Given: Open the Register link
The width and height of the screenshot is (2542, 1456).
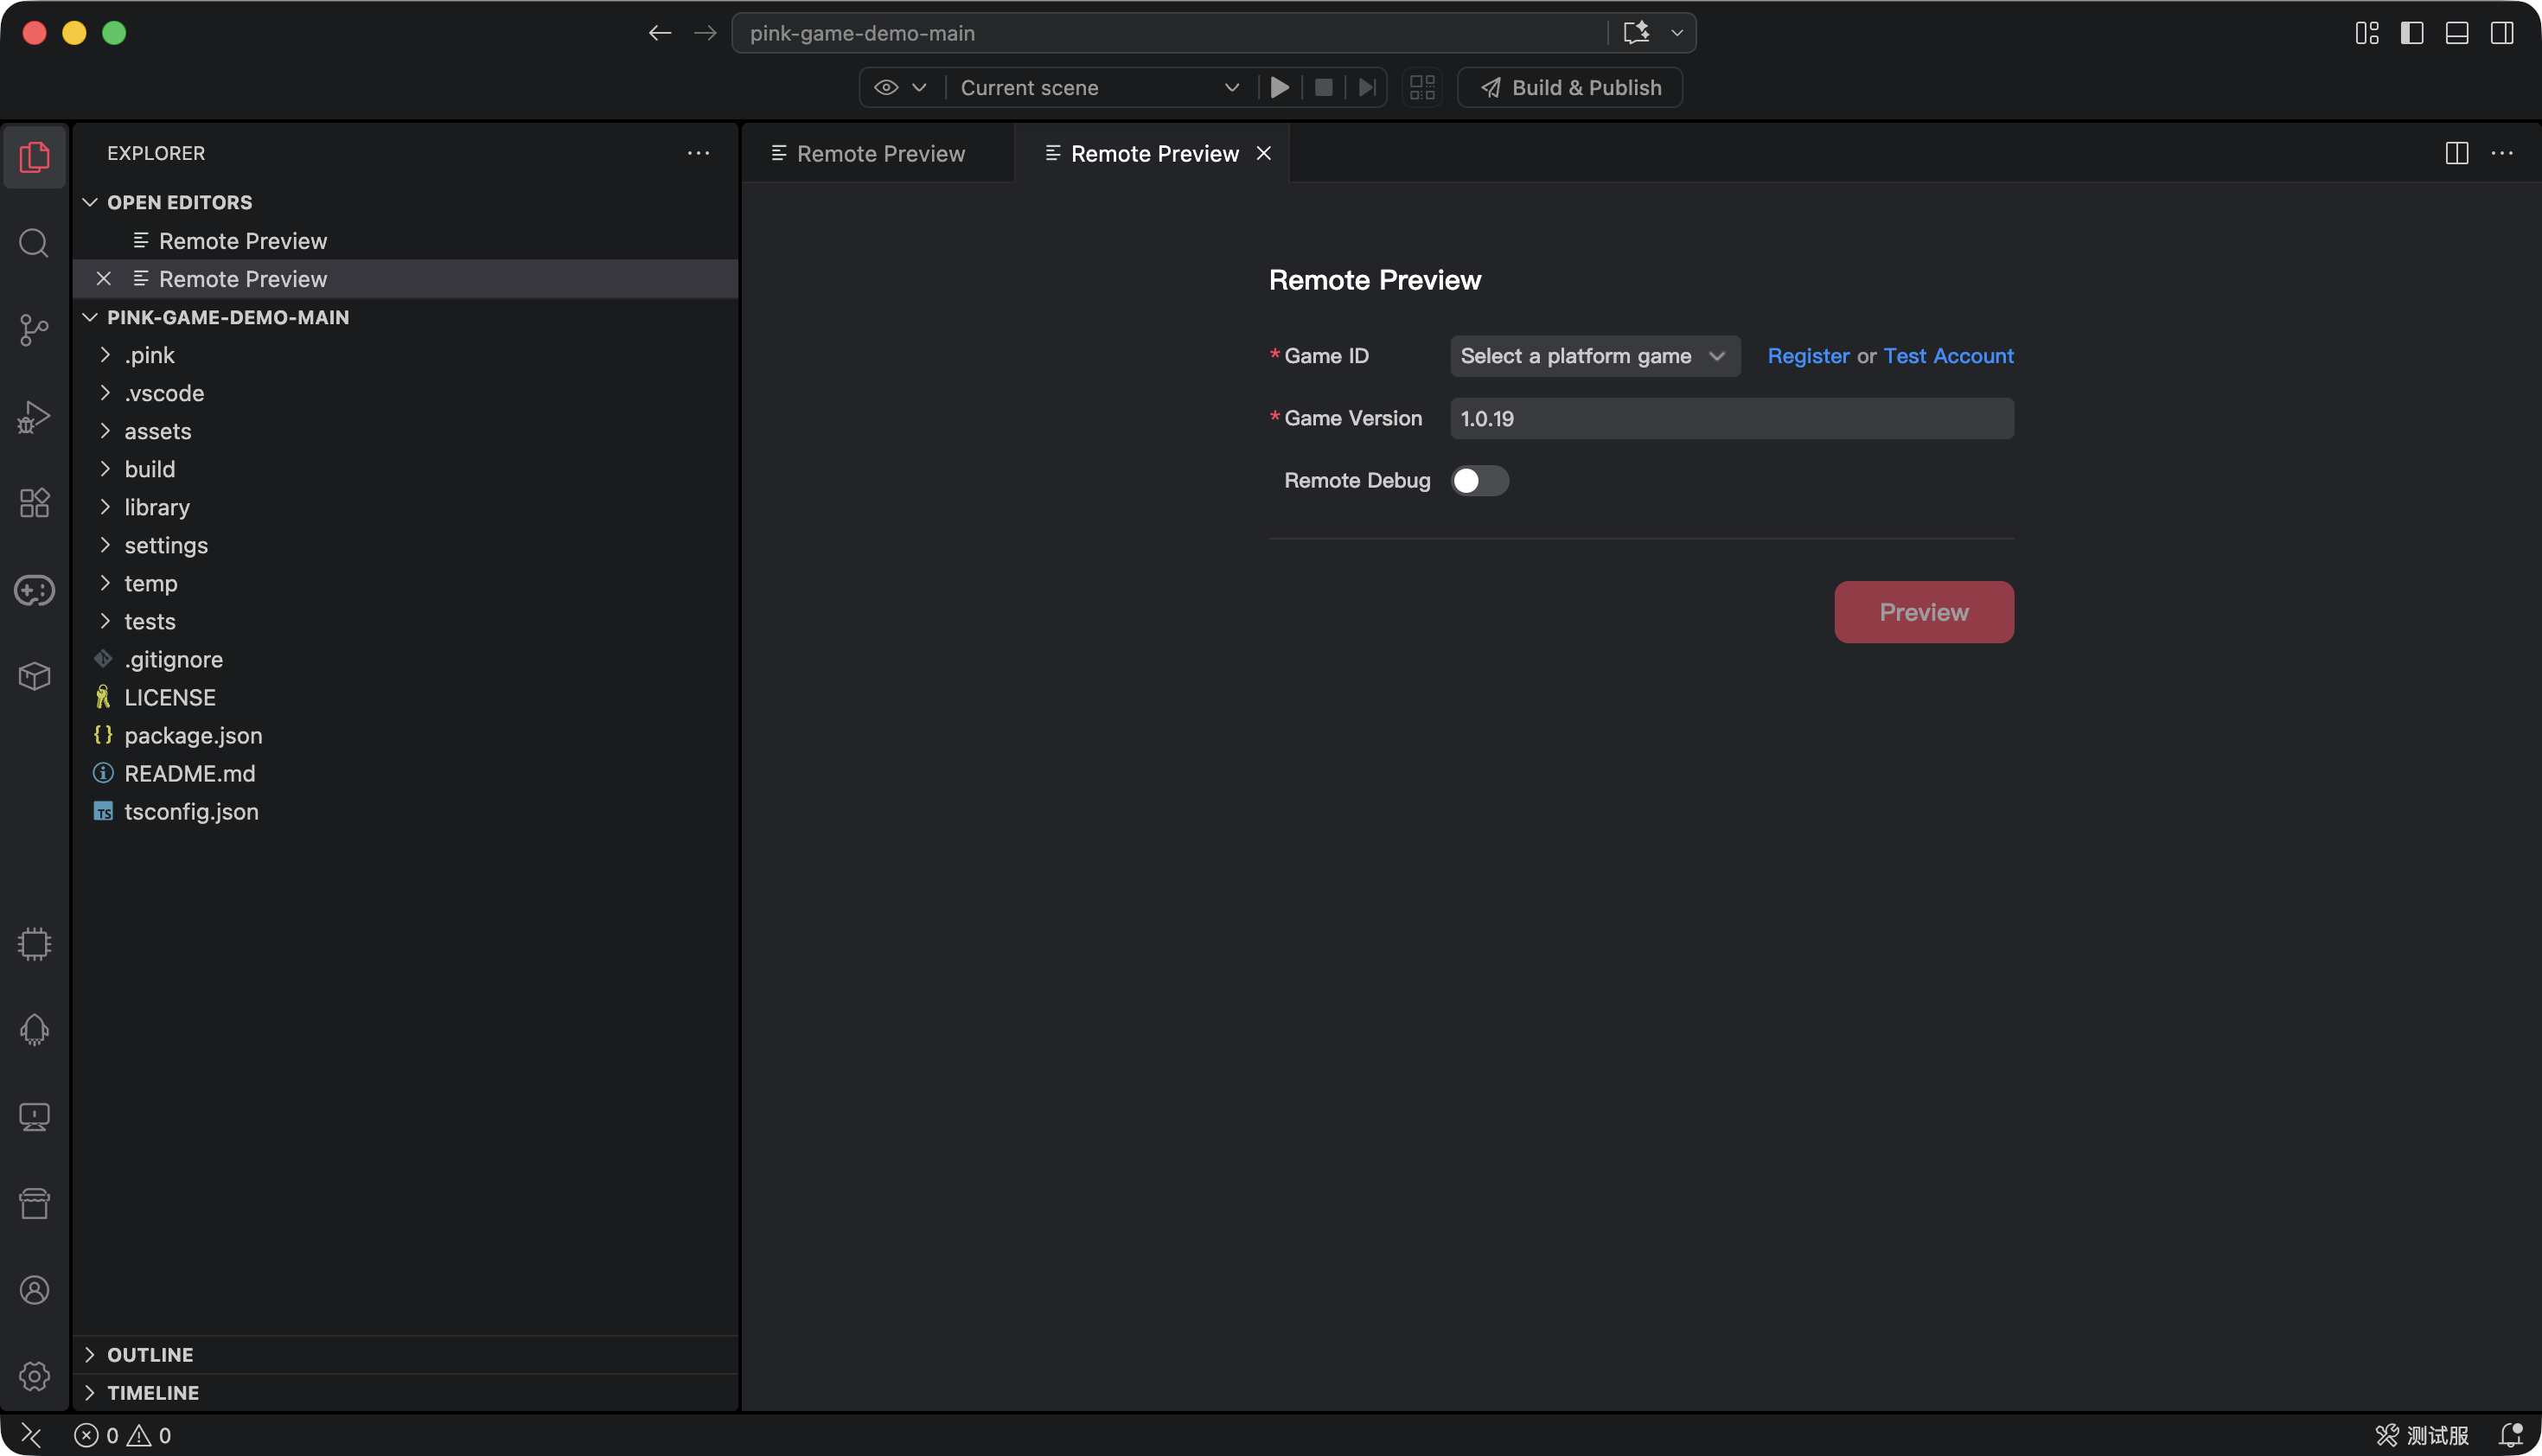Looking at the screenshot, I should (x=1808, y=356).
